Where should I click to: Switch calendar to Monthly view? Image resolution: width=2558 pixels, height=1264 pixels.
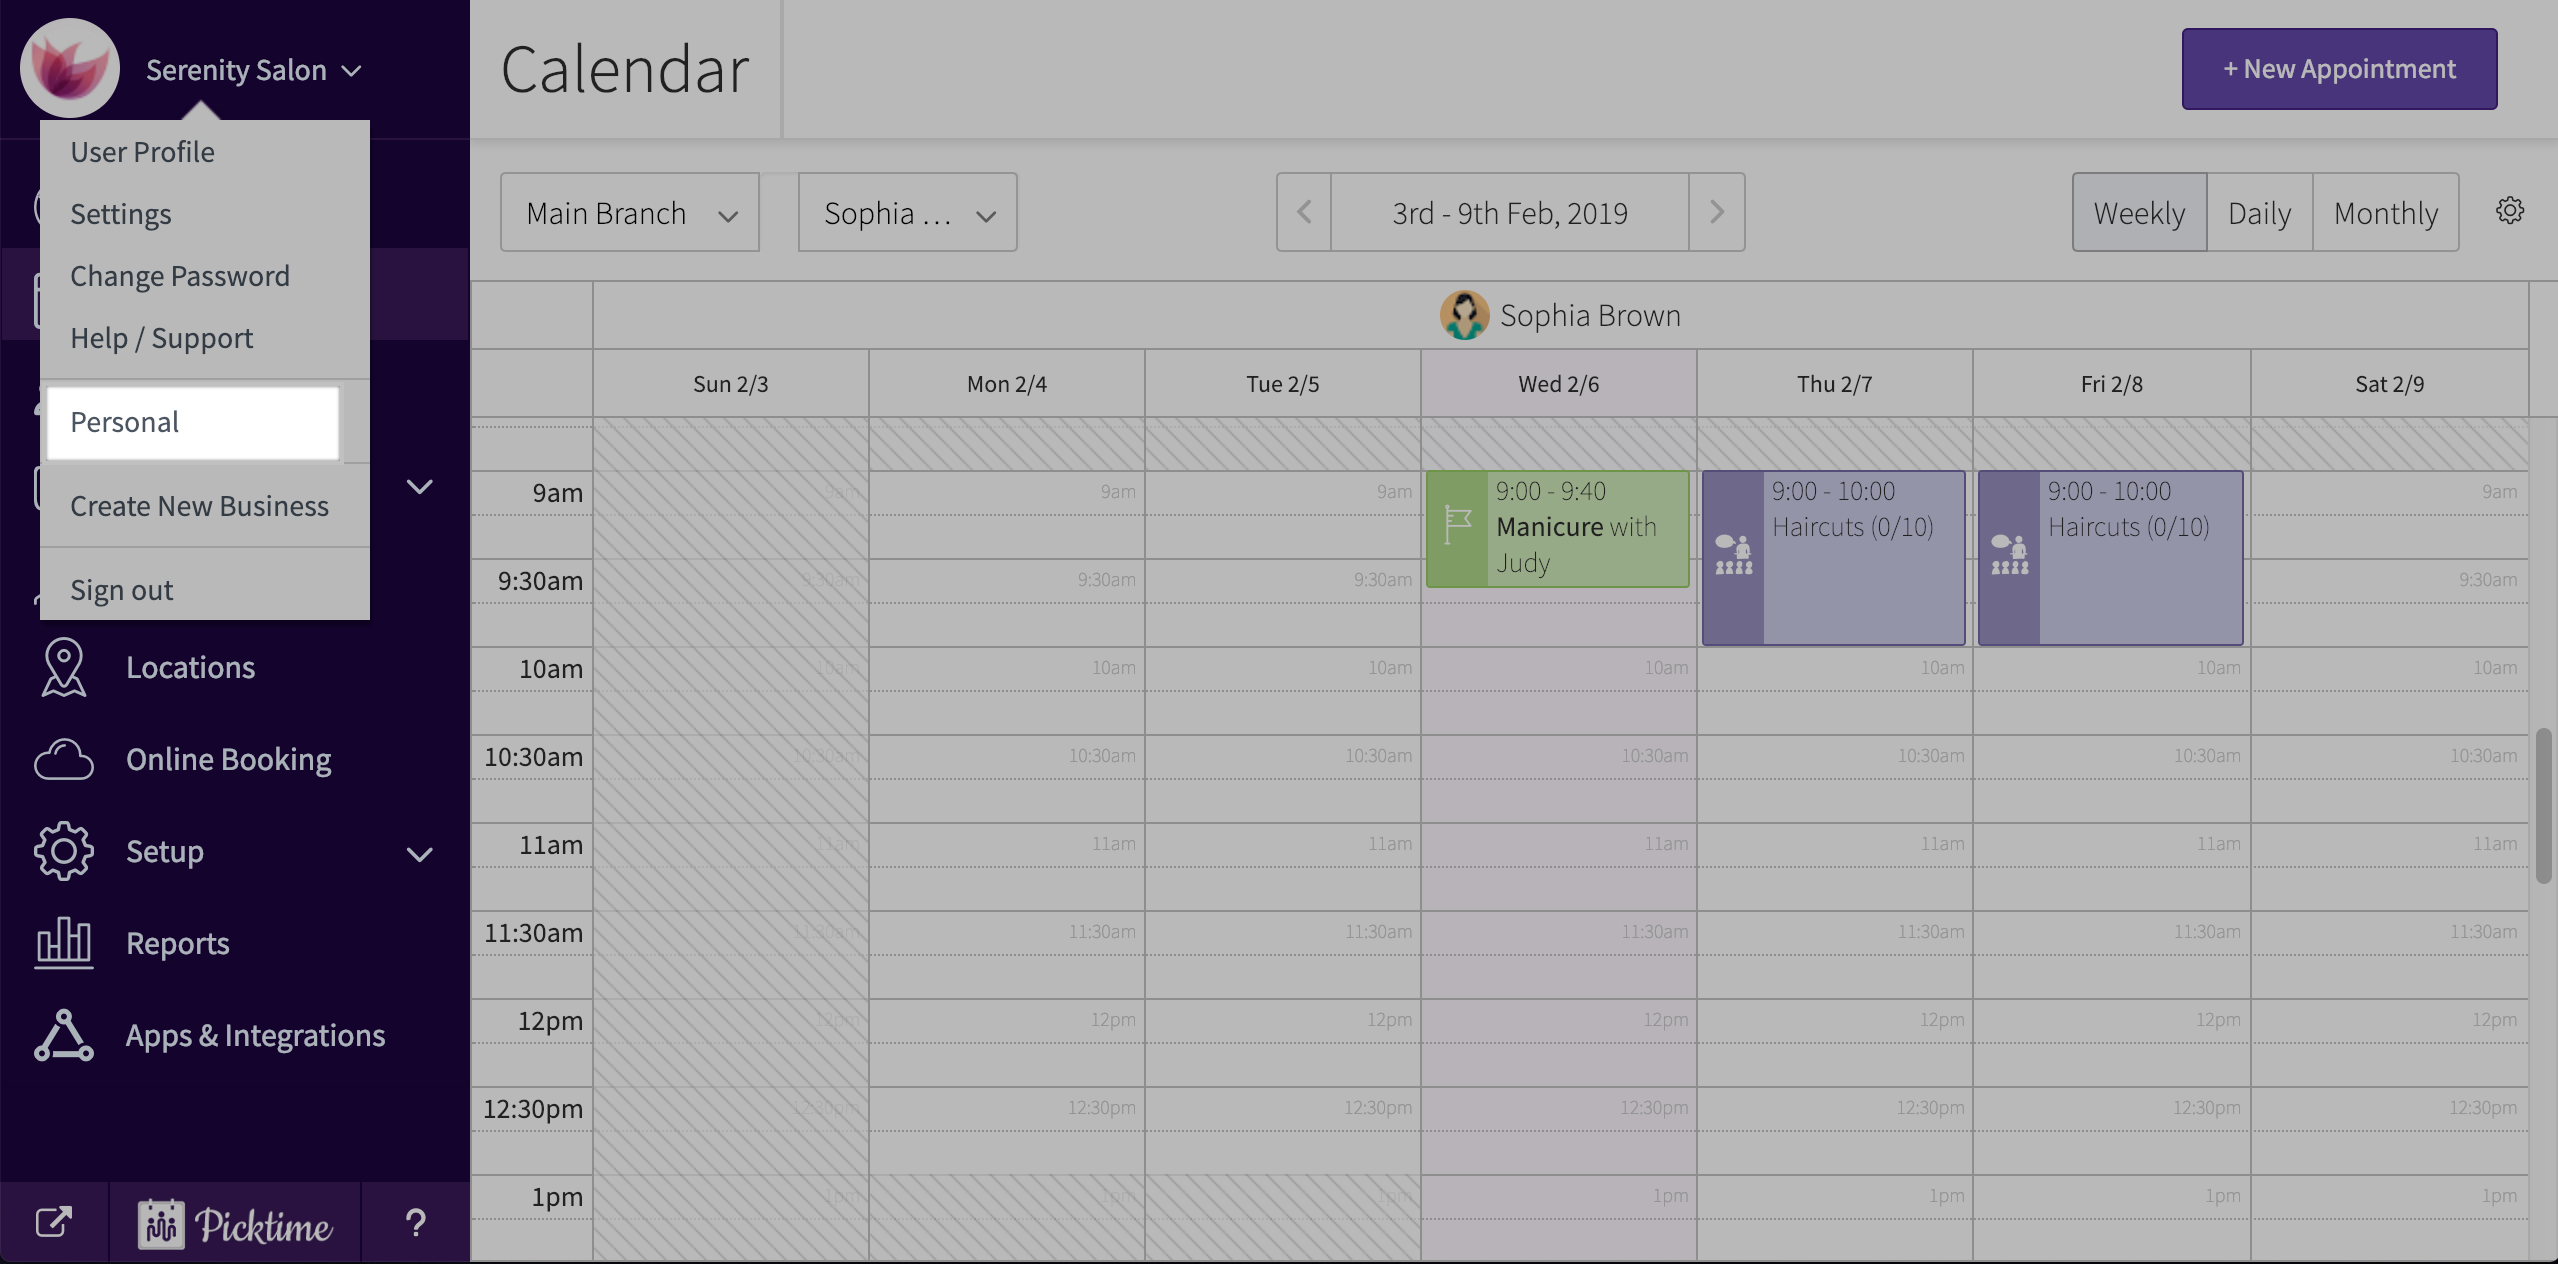point(2386,213)
